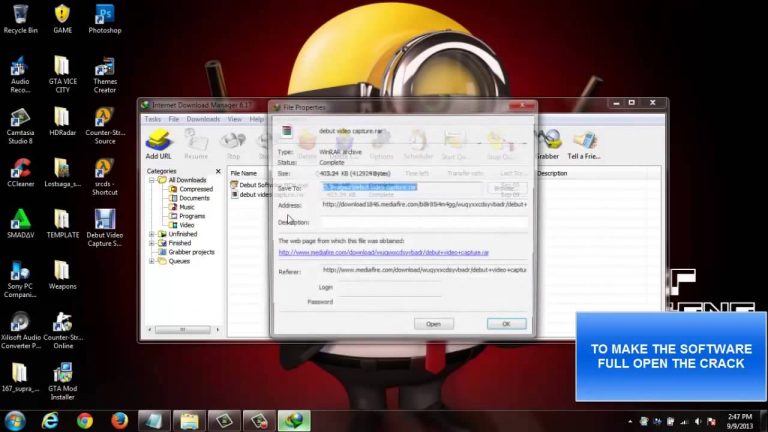768x432 pixels.
Task: Select the GTA VICE CITY folder
Action: (x=62, y=74)
